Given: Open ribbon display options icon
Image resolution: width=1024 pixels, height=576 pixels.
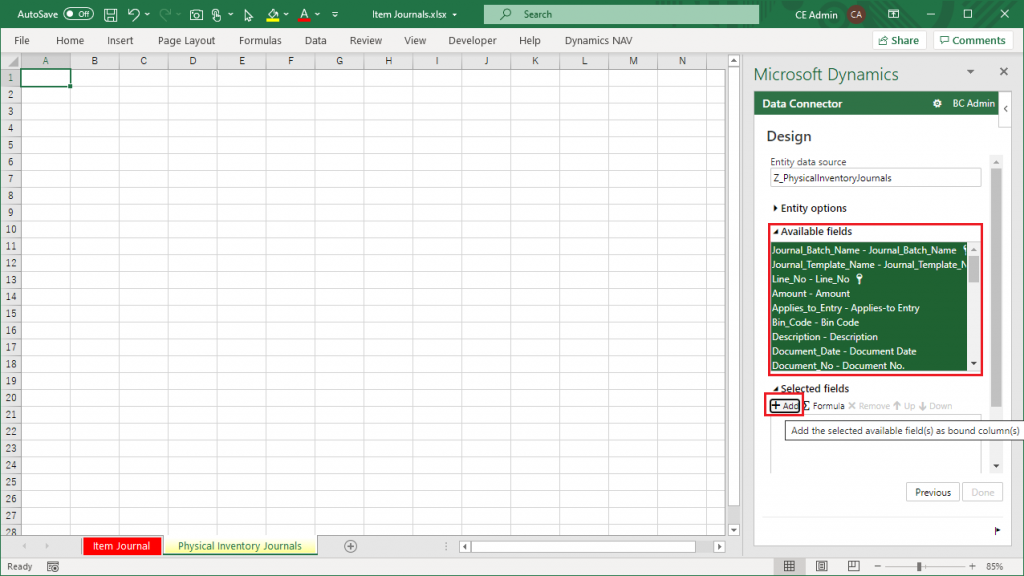Looking at the screenshot, I should pyautogui.click(x=893, y=14).
